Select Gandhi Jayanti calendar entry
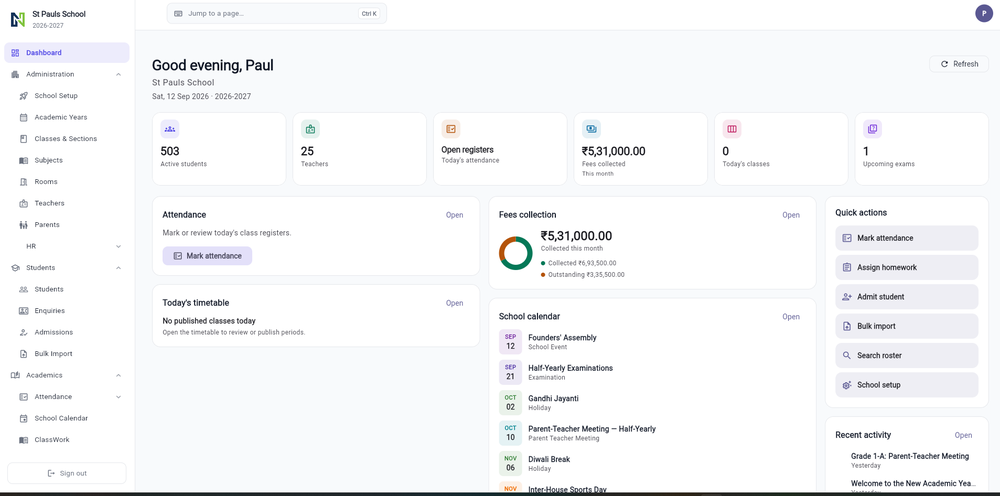 pos(652,402)
